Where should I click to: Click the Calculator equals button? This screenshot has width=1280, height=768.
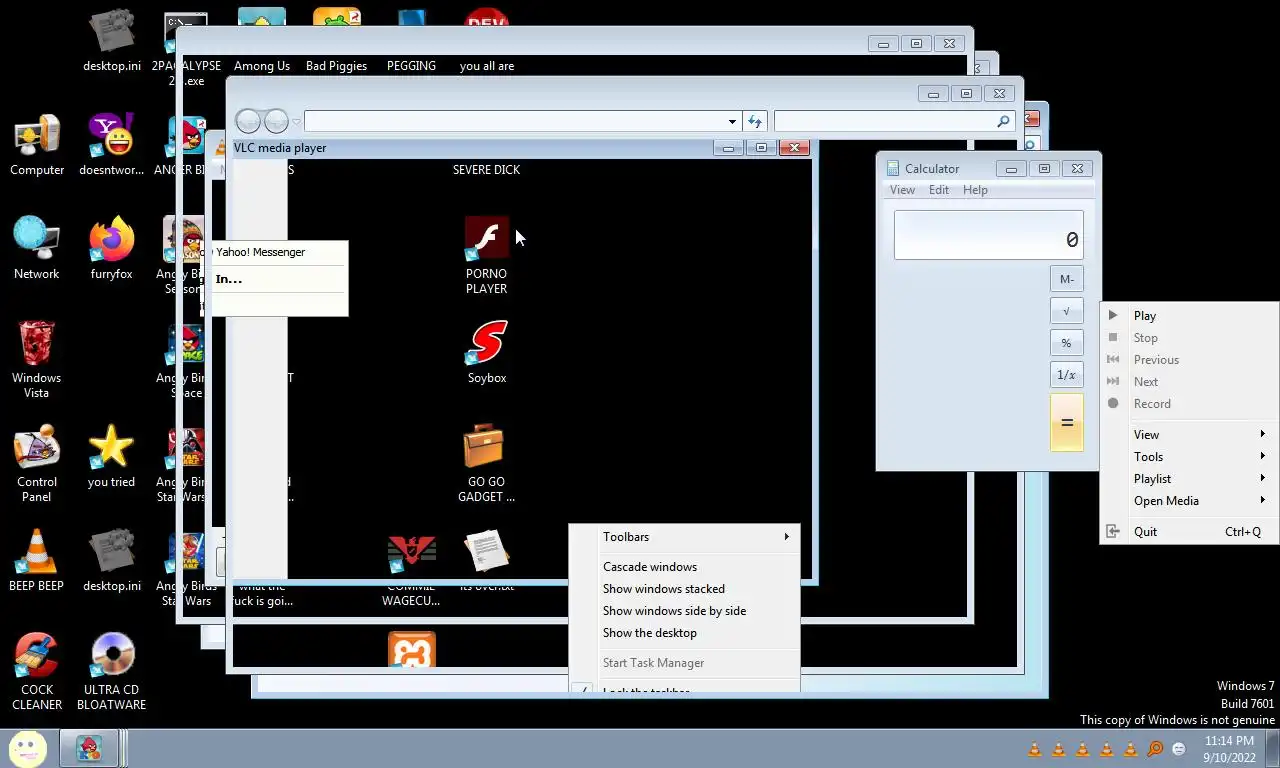click(x=1067, y=423)
